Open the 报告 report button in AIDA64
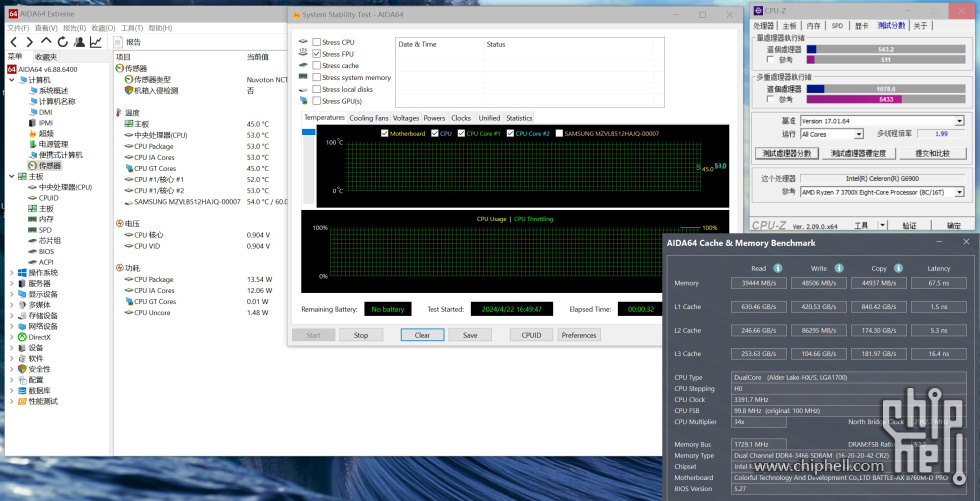Viewport: 980px width, 501px height. (x=128, y=42)
